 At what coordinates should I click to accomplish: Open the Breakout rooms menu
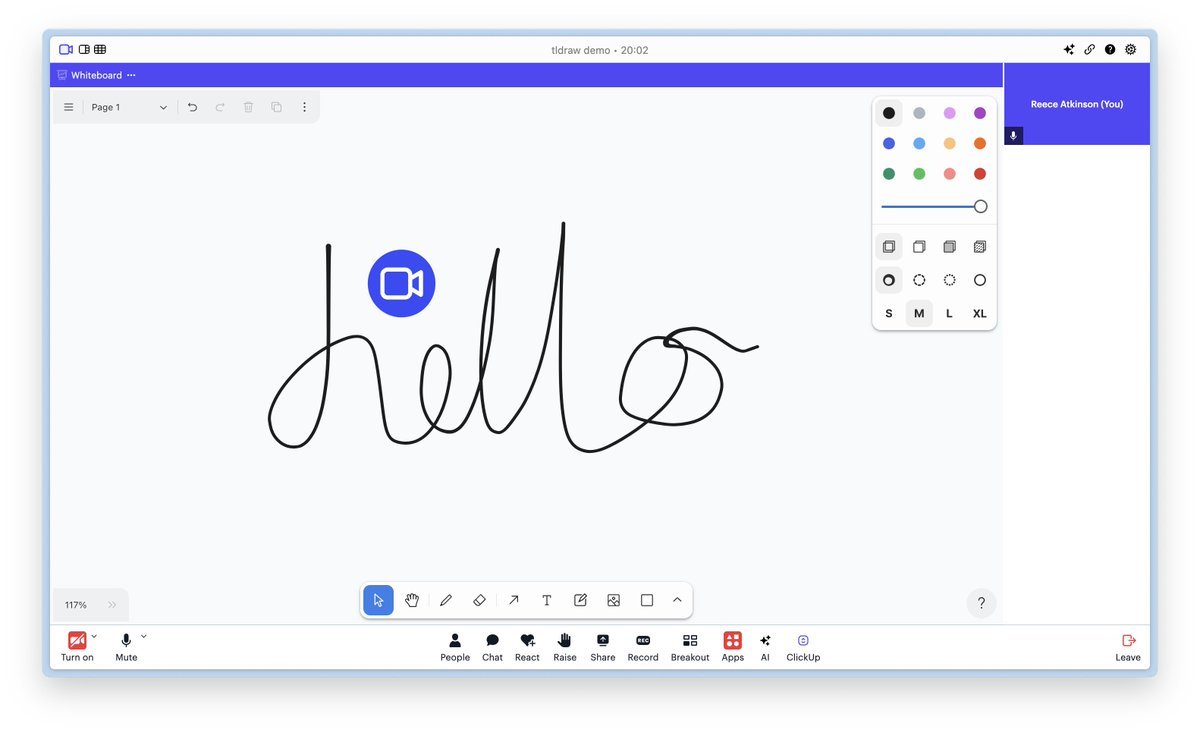pos(690,646)
